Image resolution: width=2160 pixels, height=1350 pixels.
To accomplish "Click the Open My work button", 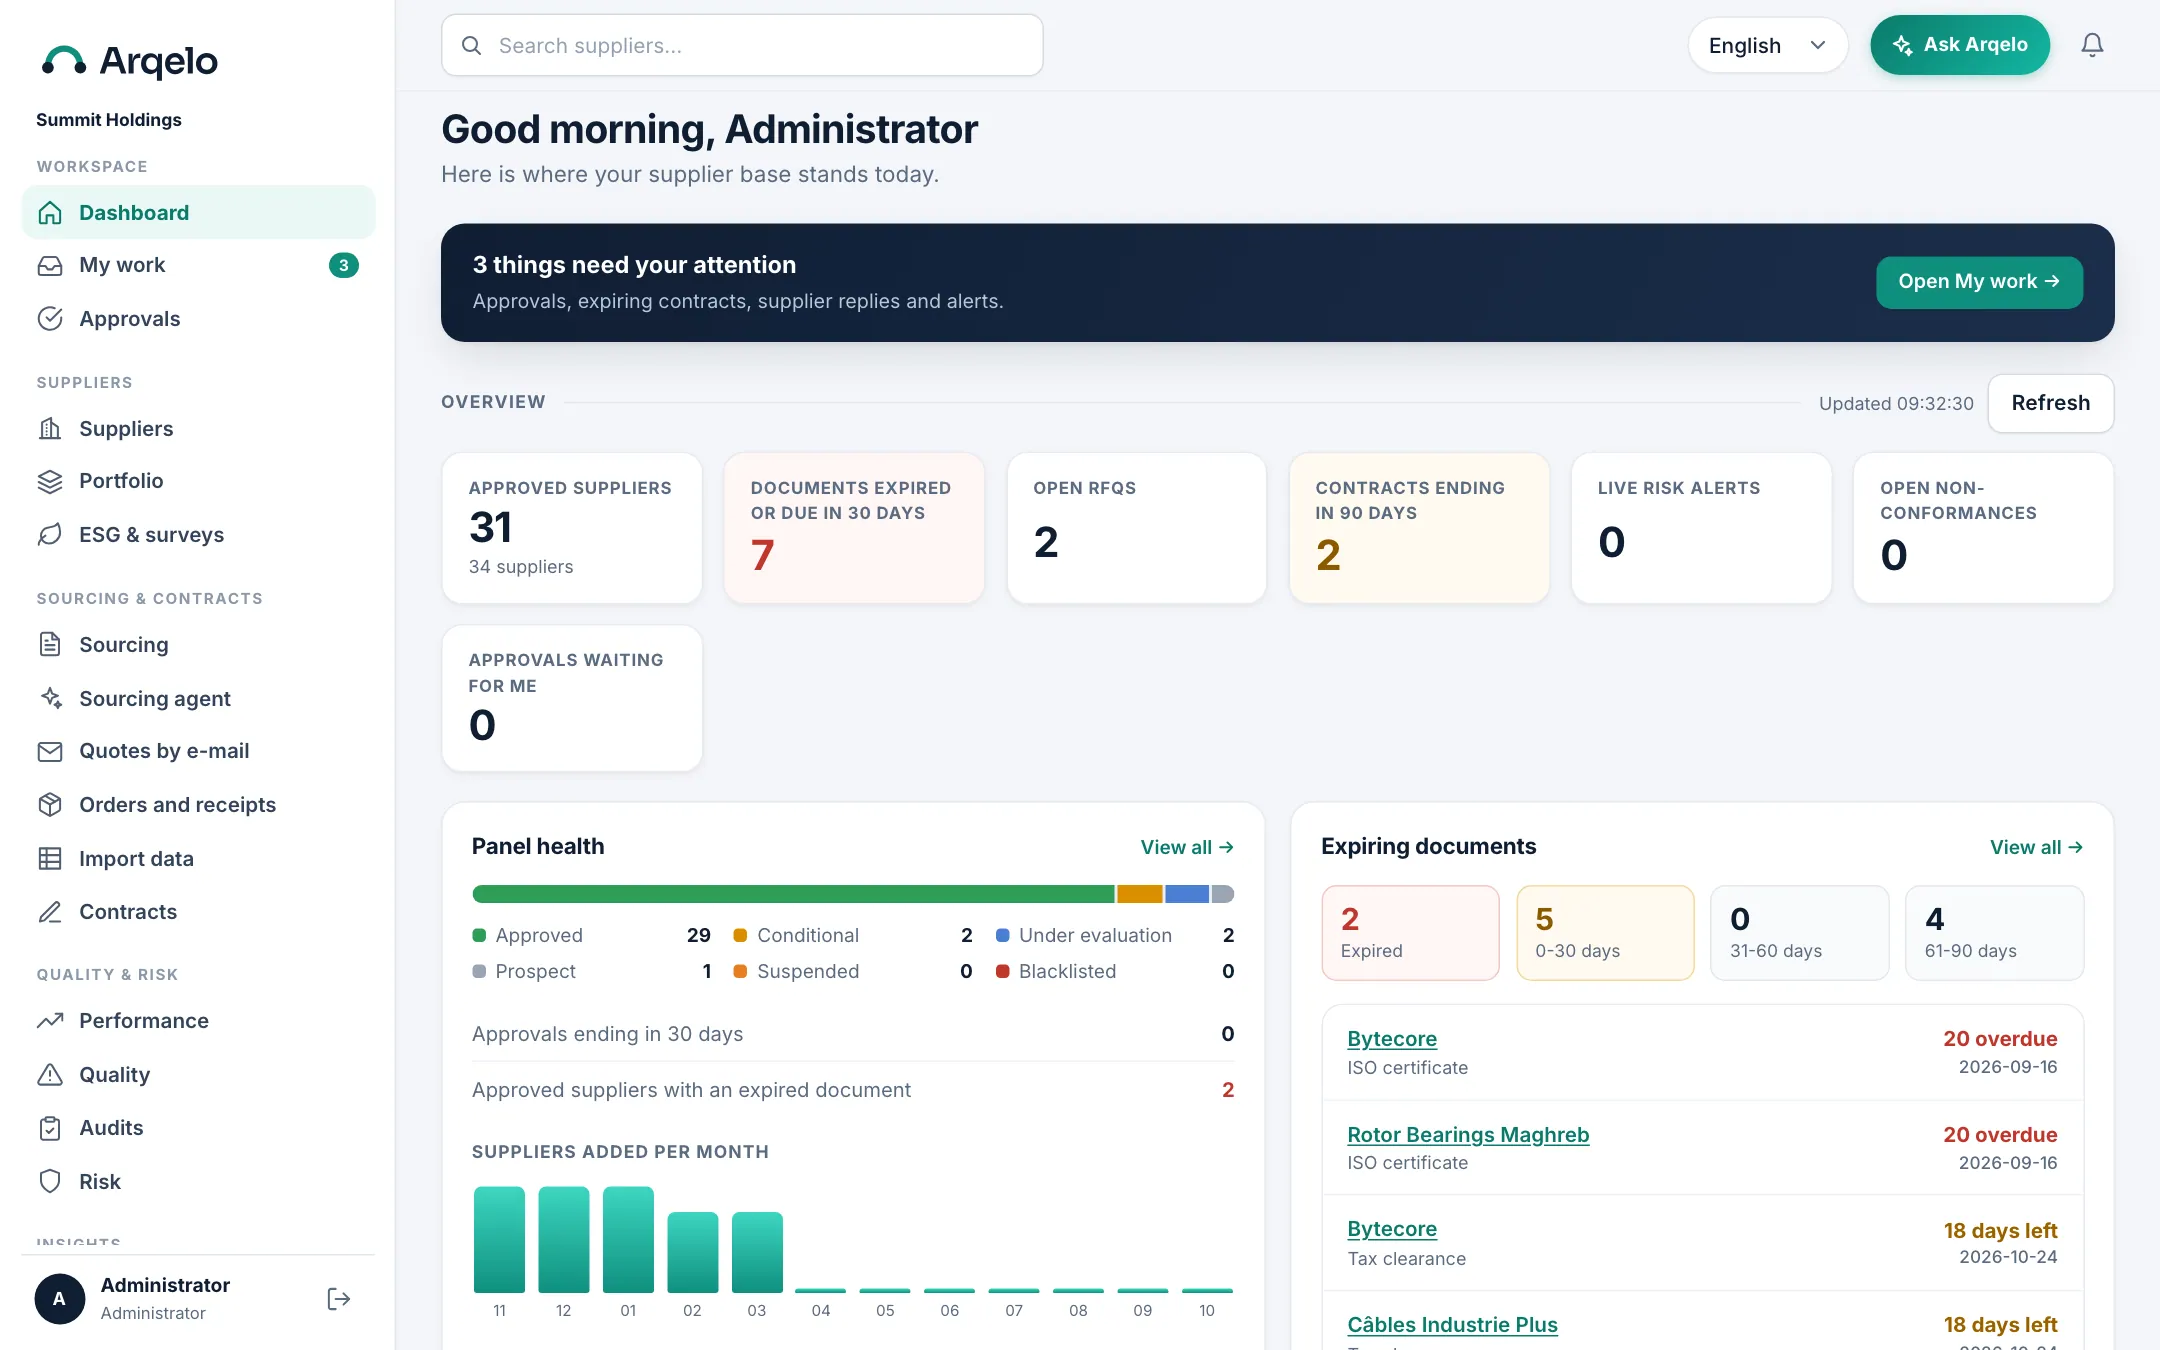I will (x=1979, y=282).
